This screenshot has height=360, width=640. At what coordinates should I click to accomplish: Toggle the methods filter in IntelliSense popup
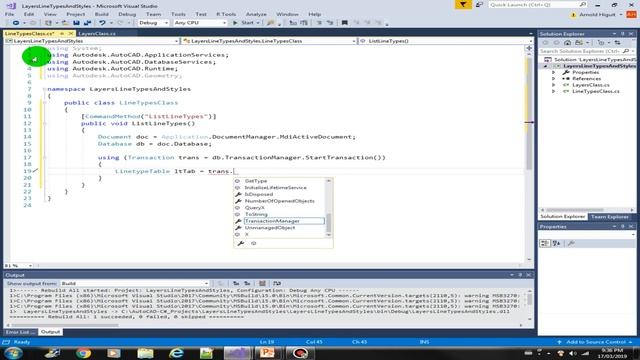253,243
